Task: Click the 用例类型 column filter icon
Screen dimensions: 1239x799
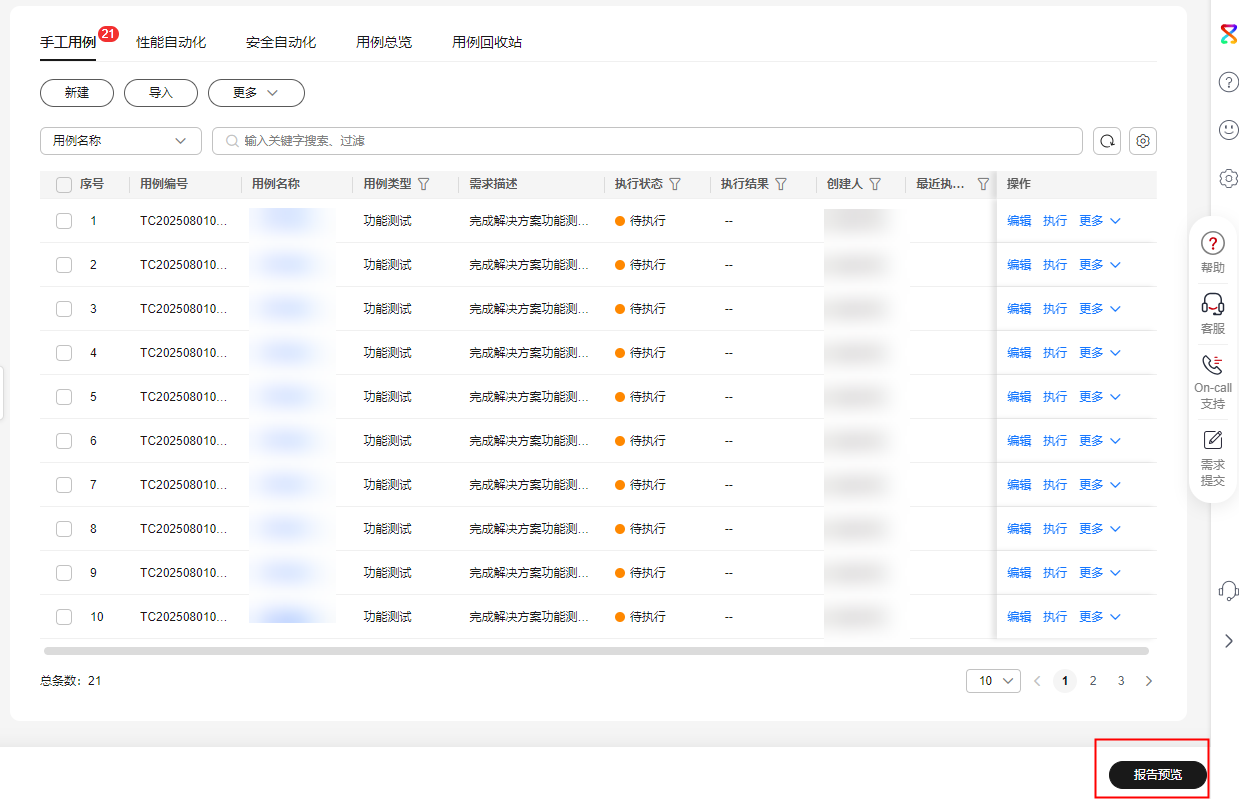Action: (423, 184)
